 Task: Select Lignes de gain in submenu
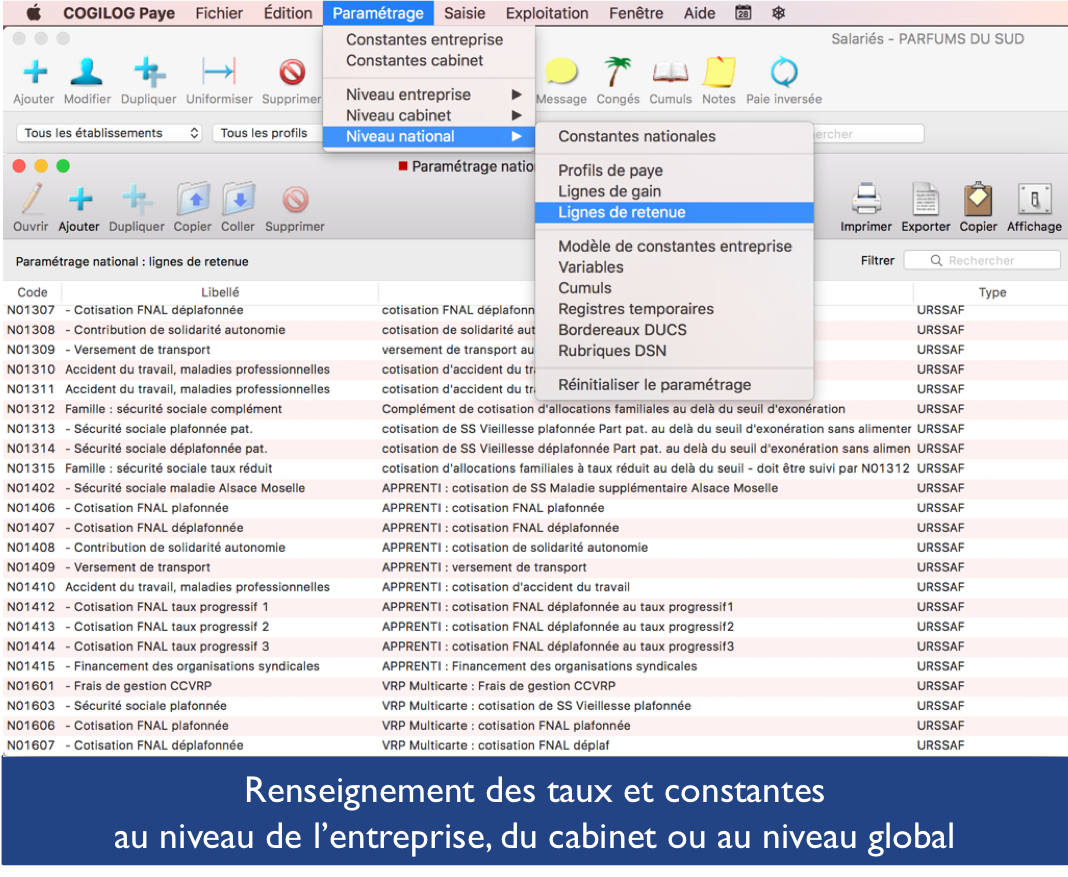674,191
